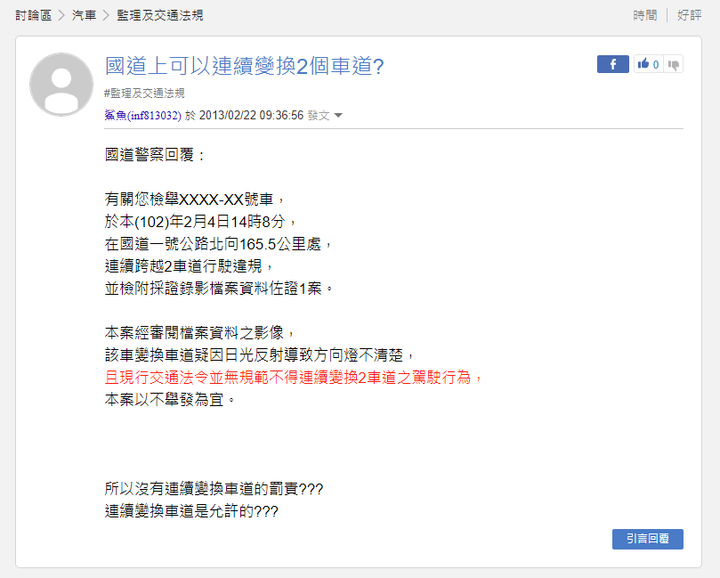Click the text 國道警察回覆:
720x578 pixels.
tap(155, 155)
